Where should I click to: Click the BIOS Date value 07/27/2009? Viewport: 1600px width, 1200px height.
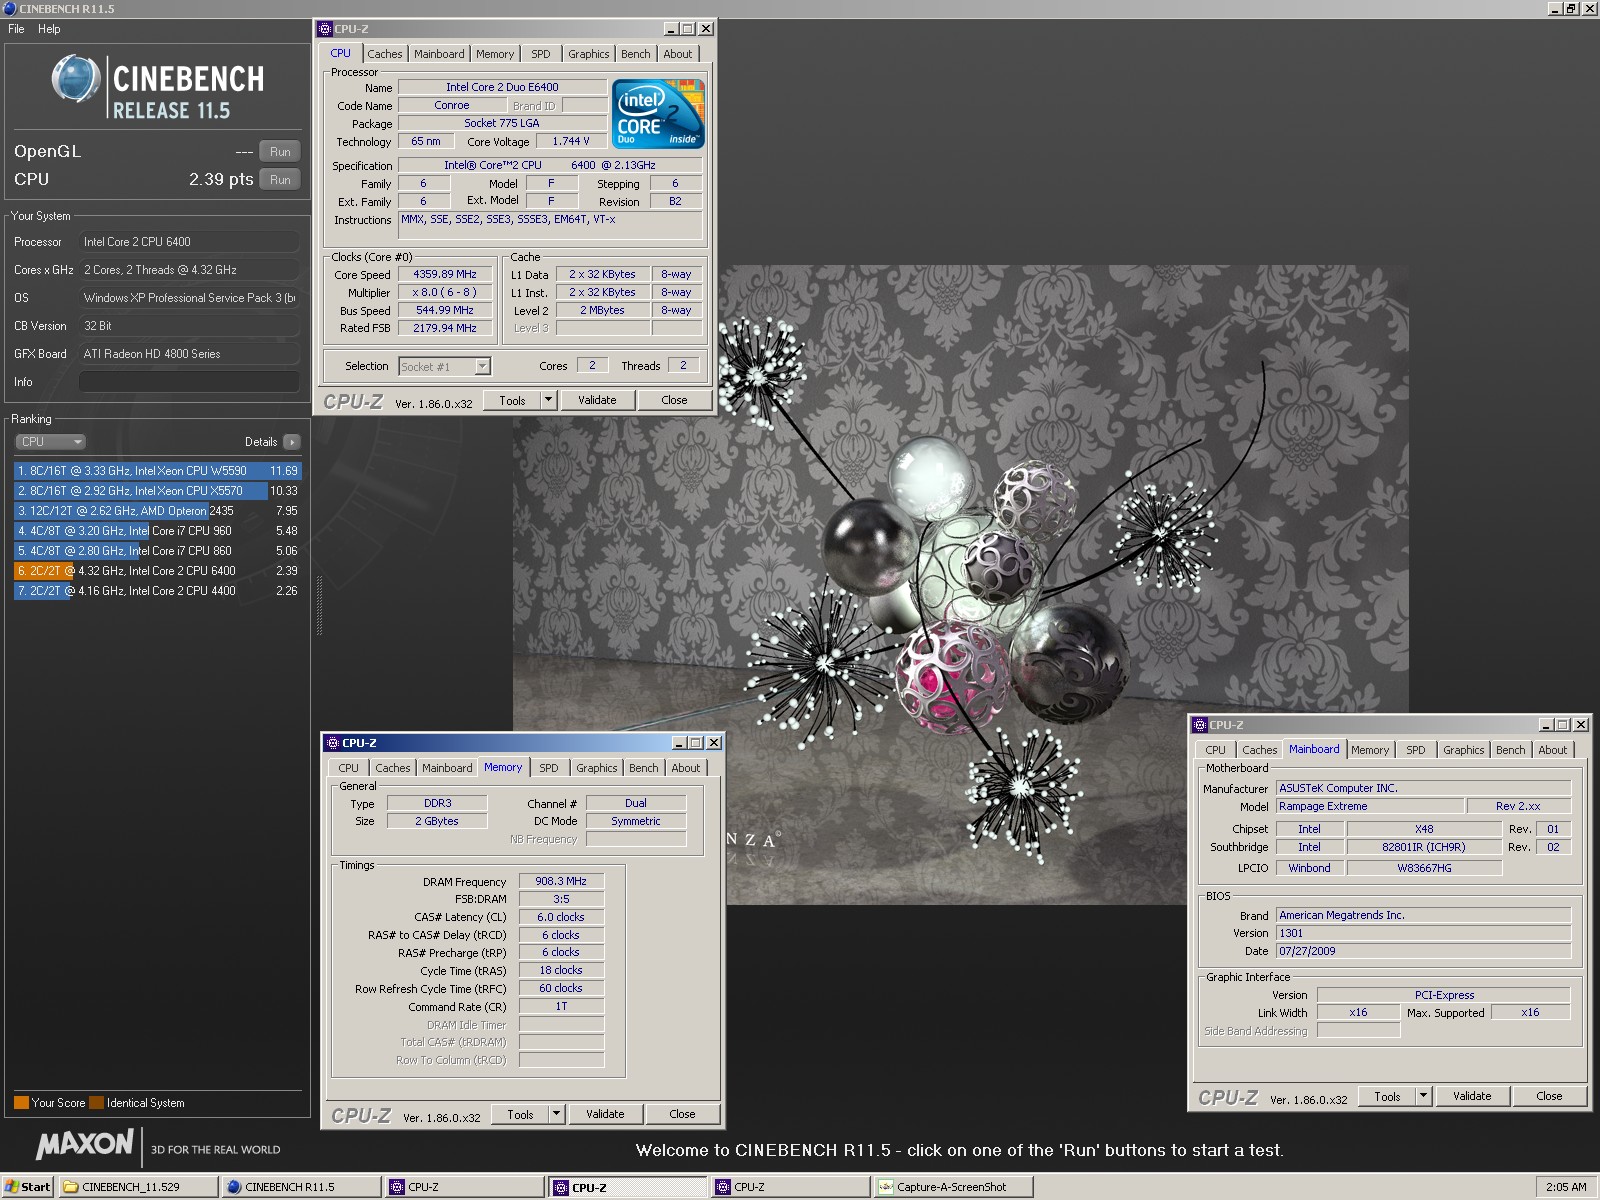tap(1423, 952)
